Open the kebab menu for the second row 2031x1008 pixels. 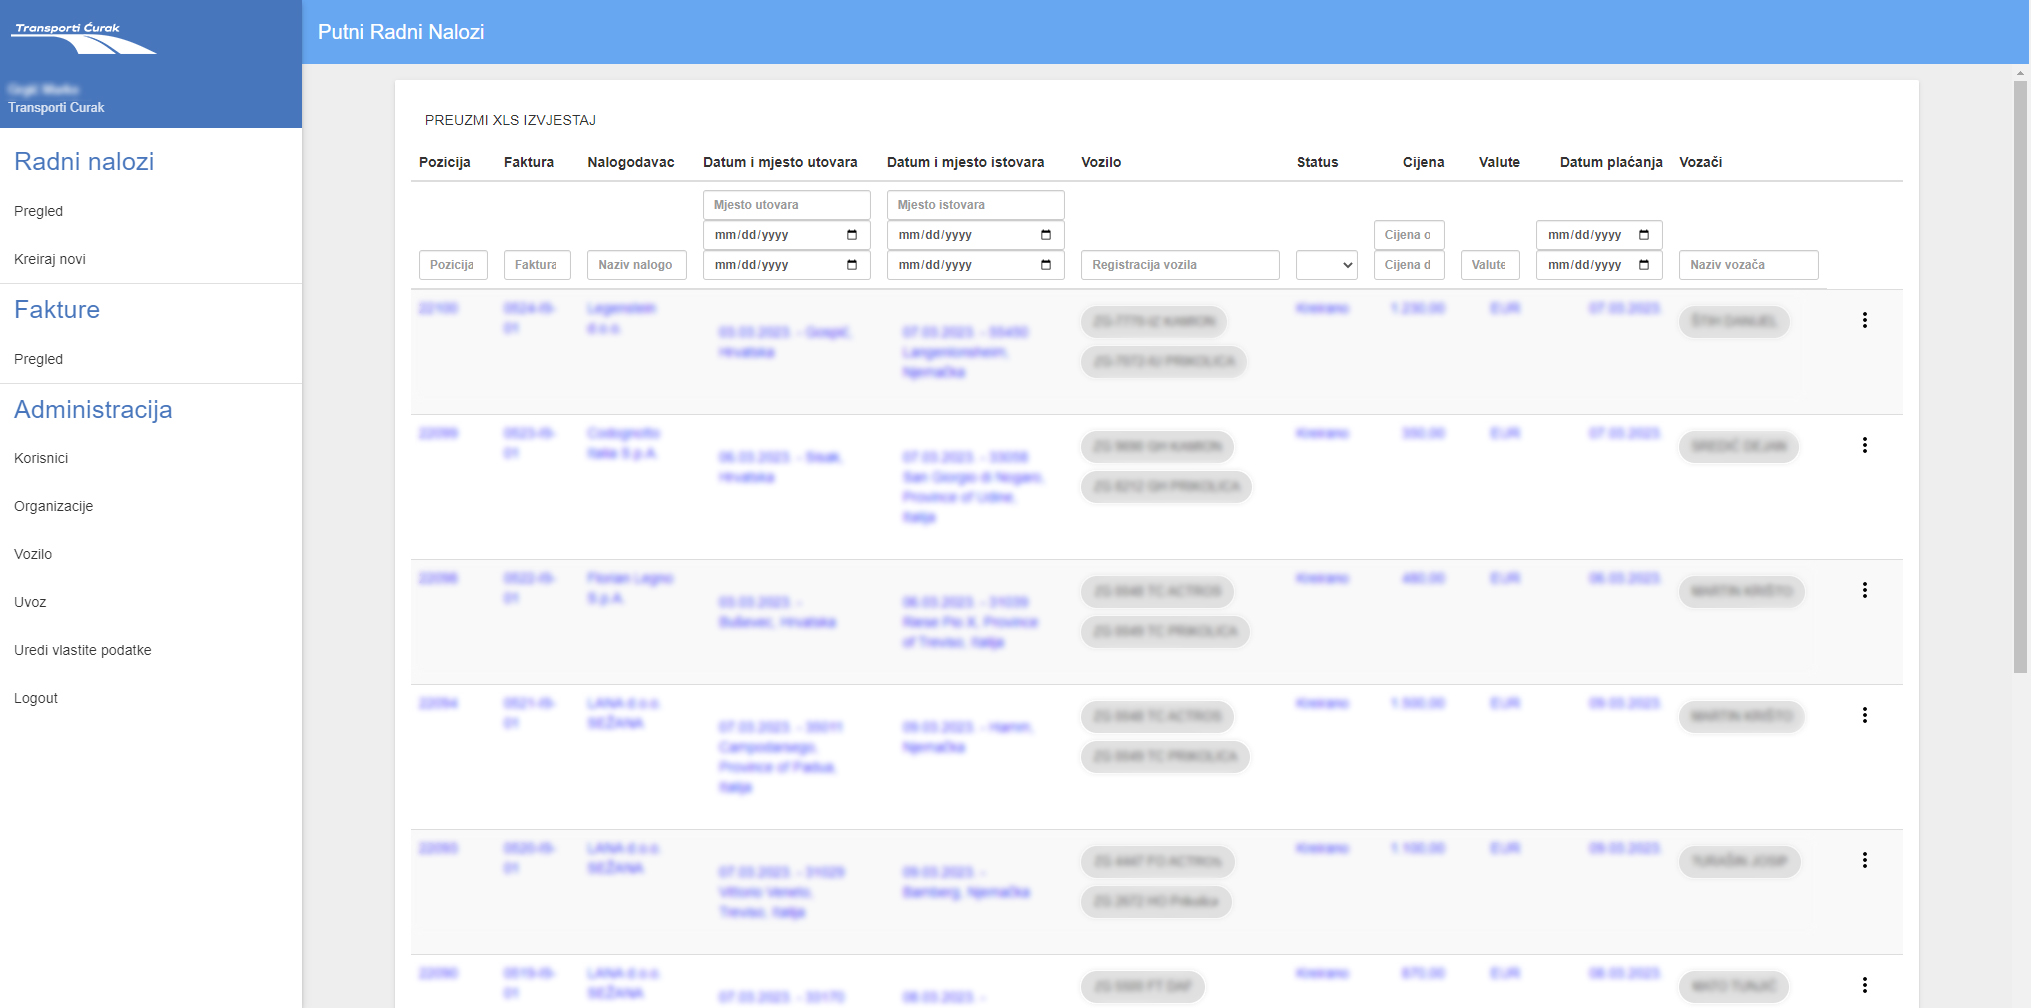coord(1865,446)
